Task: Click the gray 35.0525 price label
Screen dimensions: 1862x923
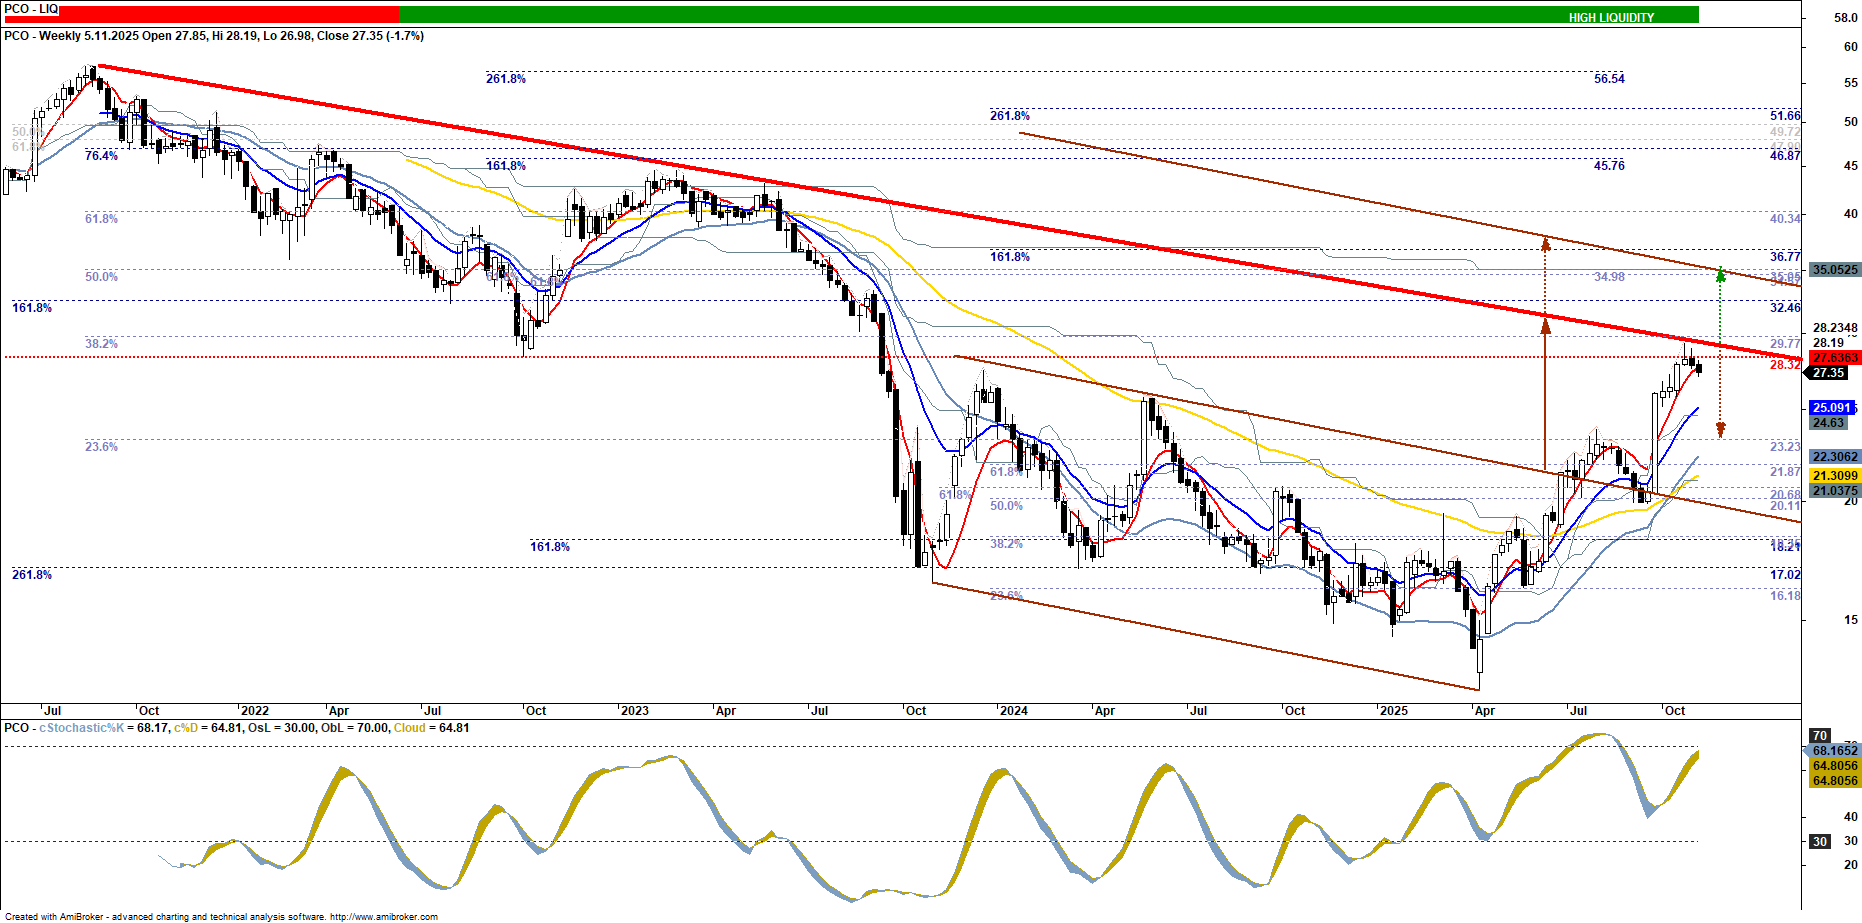Action: click(x=1835, y=270)
